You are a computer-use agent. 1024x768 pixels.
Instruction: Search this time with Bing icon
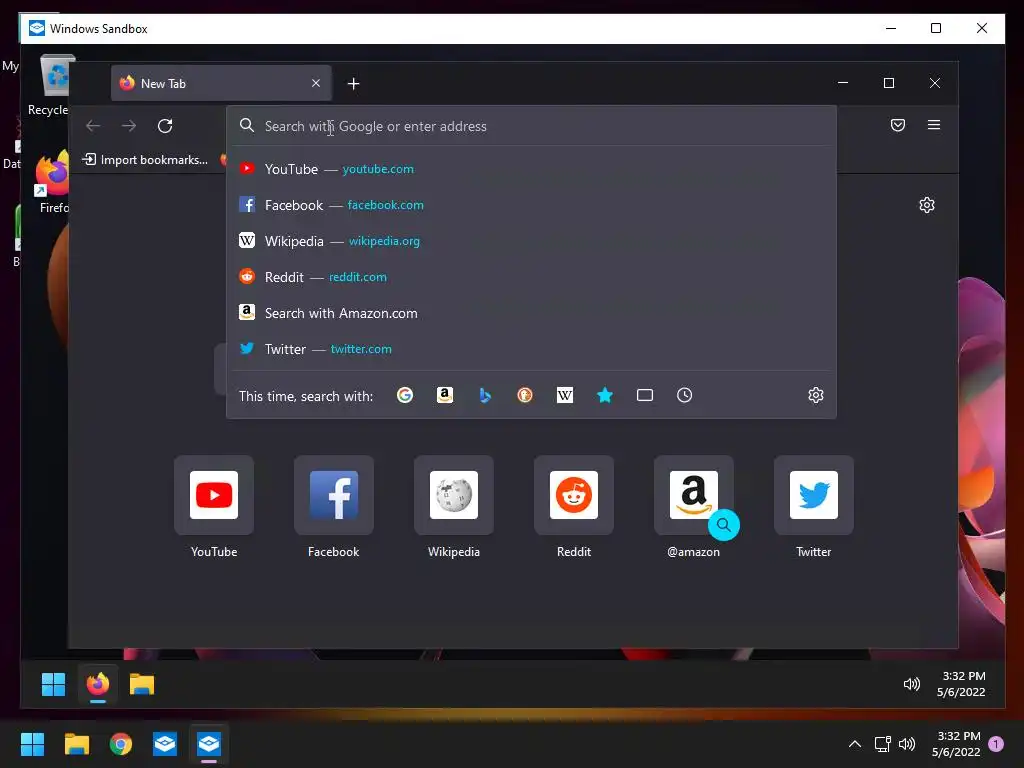point(485,395)
